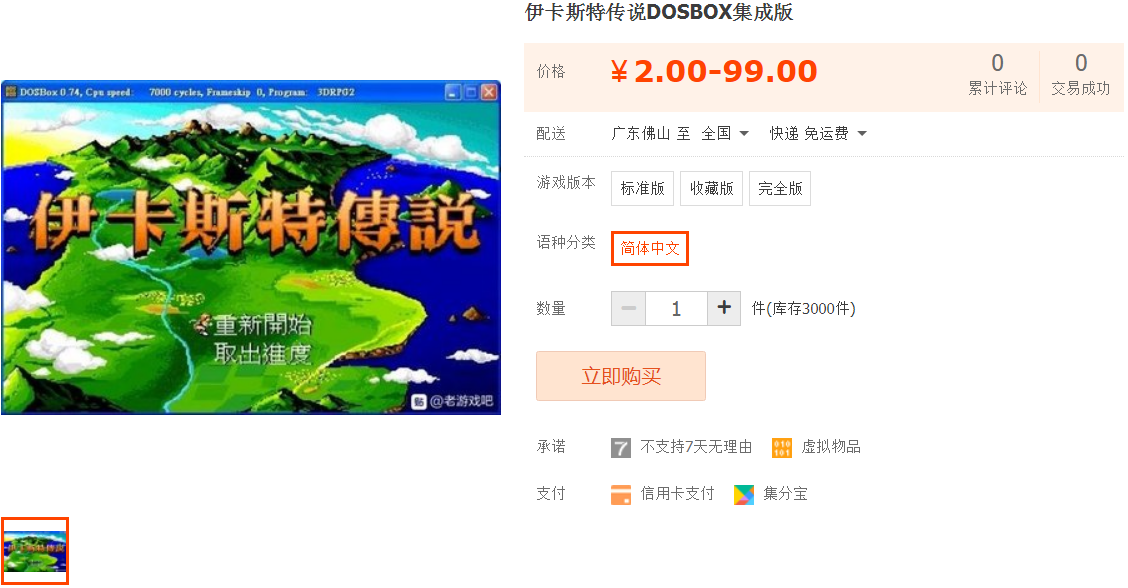Click the credit card payment icon

tap(620, 494)
